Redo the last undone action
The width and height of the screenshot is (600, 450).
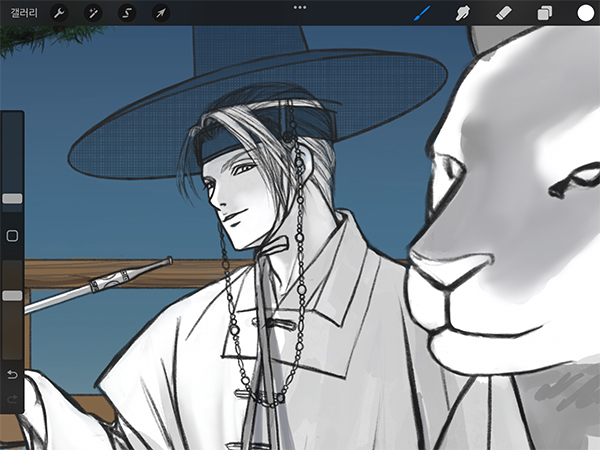pyautogui.click(x=12, y=399)
